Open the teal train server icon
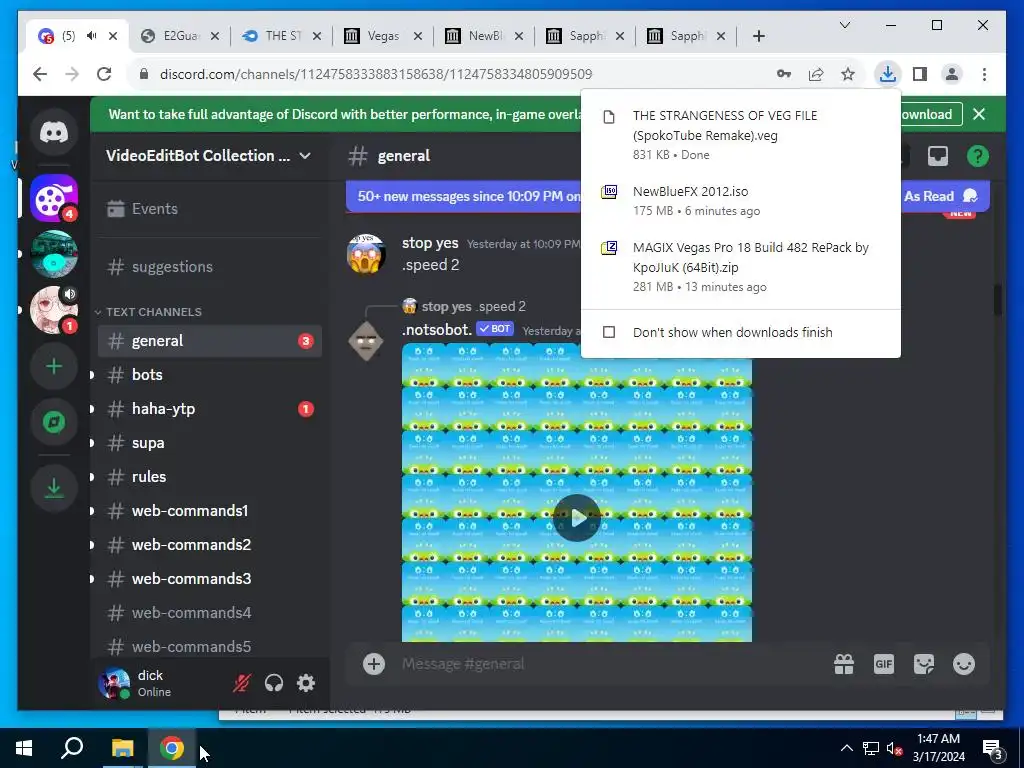1024x768 pixels. pyautogui.click(x=54, y=254)
